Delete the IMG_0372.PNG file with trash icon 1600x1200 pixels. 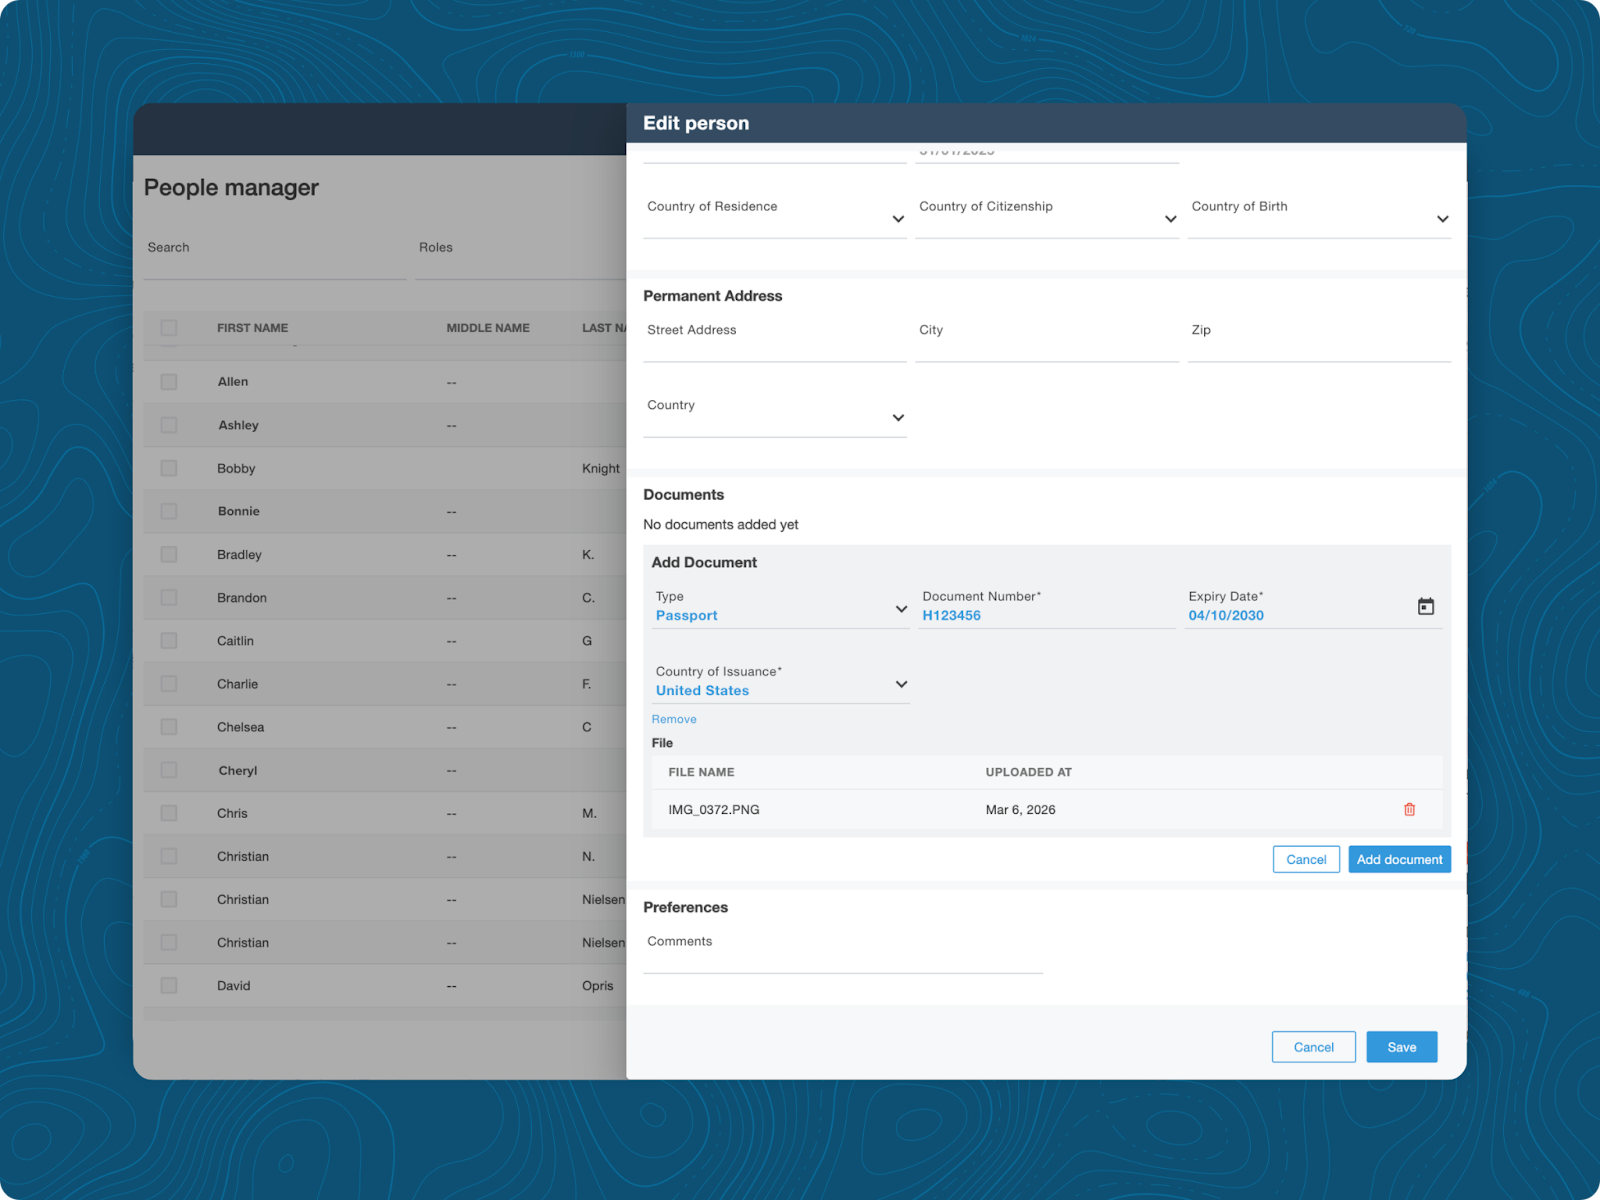click(x=1409, y=809)
